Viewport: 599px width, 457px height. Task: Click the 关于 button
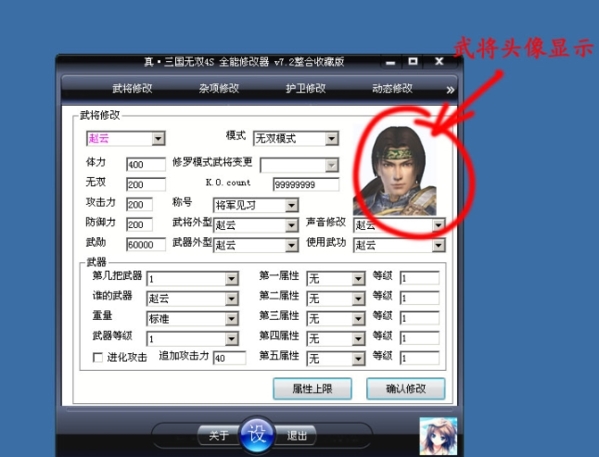coord(219,435)
